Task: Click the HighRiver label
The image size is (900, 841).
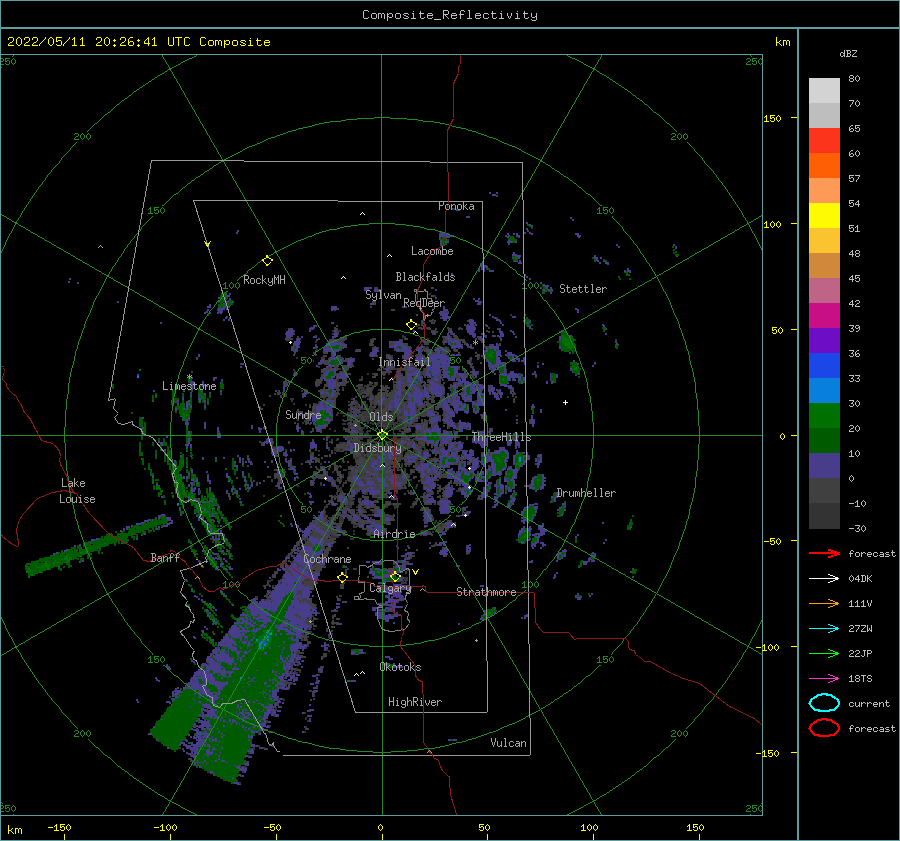Action: click(x=415, y=702)
